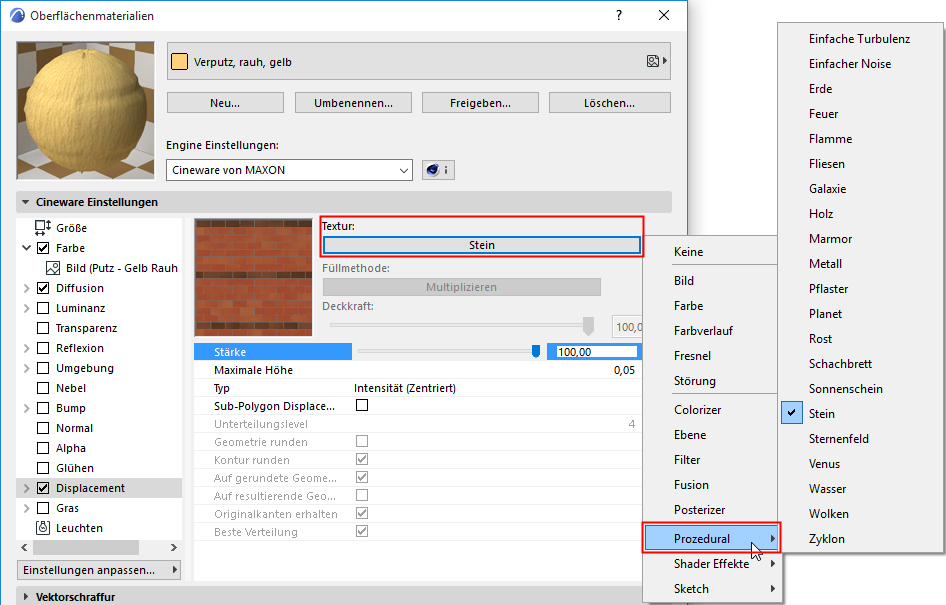Click the Löschen... button
This screenshot has height=605, width=946.
click(609, 103)
